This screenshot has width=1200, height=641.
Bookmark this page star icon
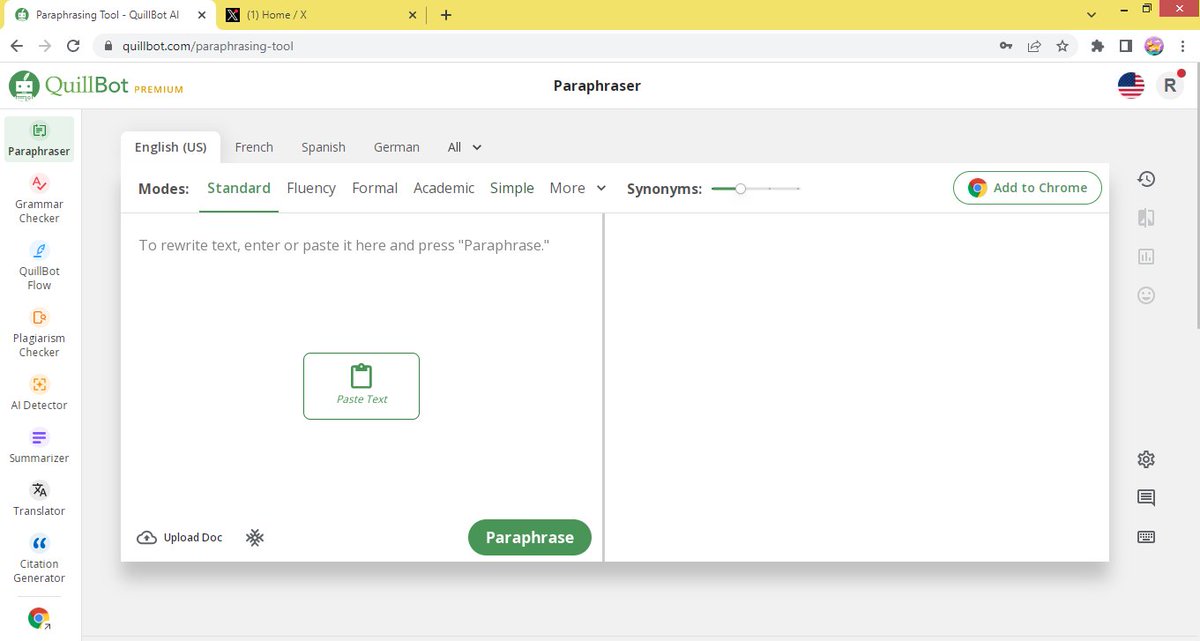[1062, 46]
